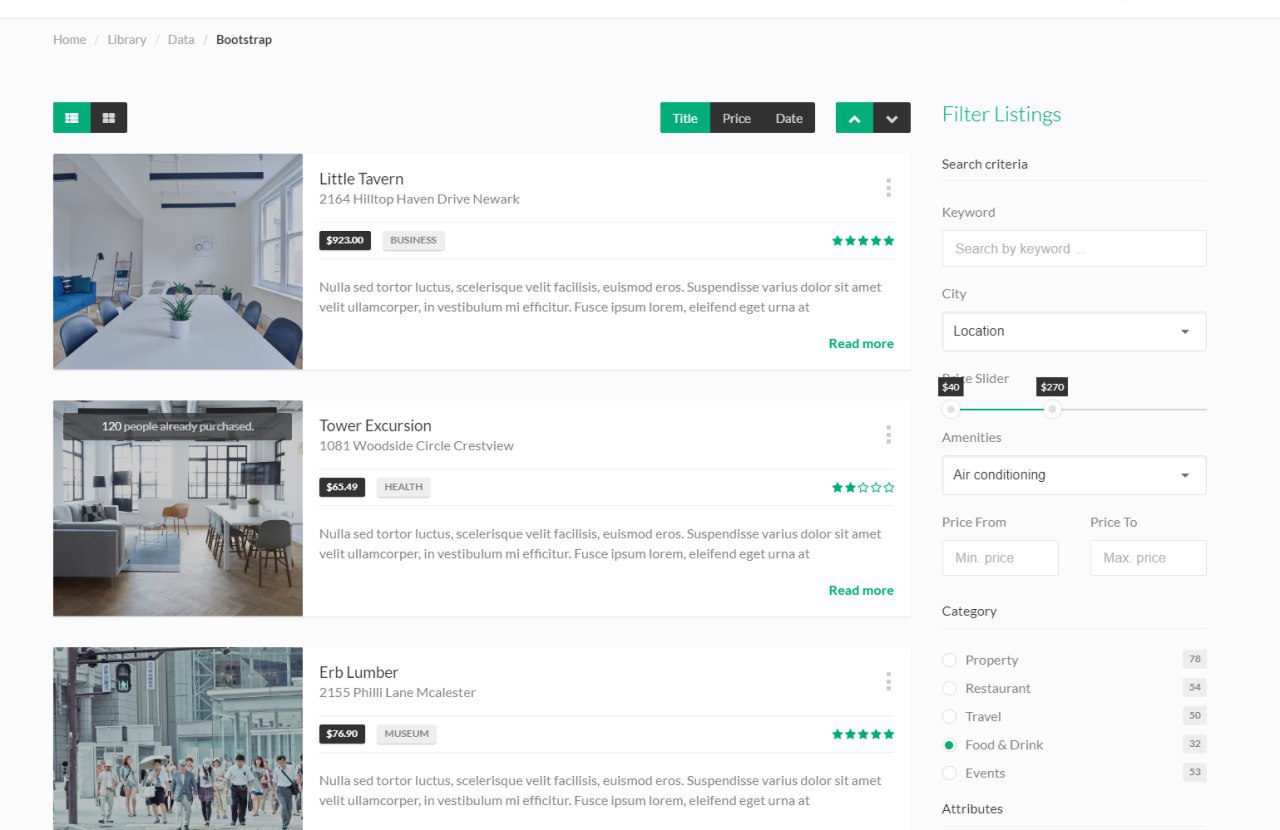Click address 2164 Hilltop Haven Drive Newark
This screenshot has width=1280, height=830.
pos(419,199)
